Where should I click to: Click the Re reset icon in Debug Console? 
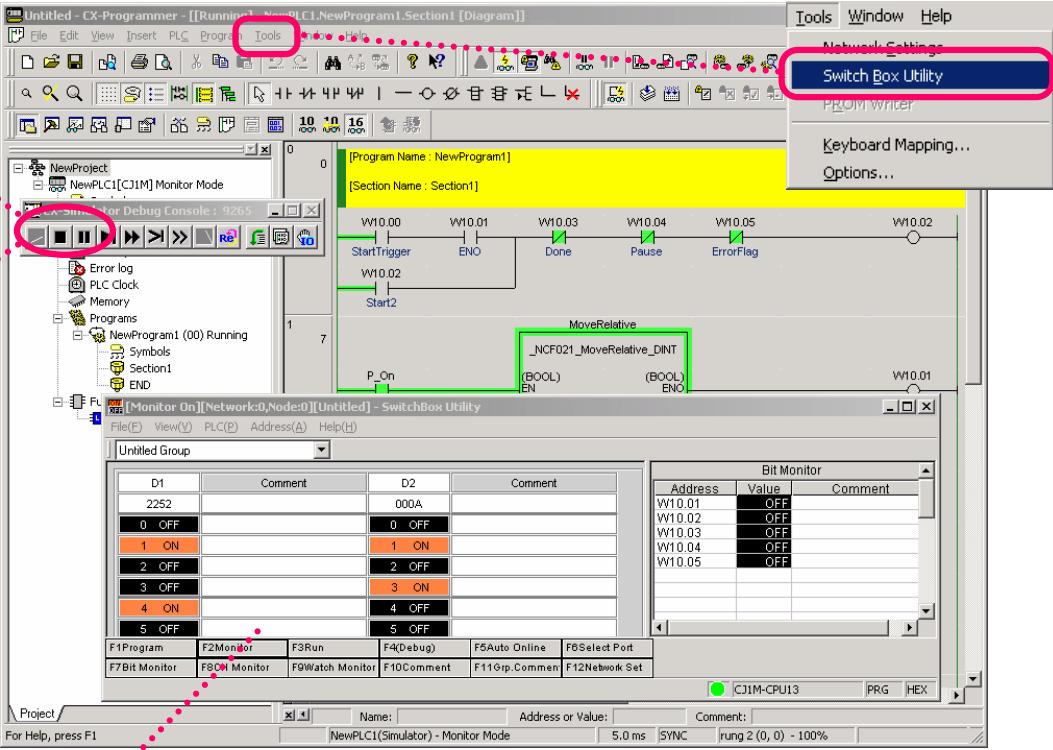pos(227,237)
